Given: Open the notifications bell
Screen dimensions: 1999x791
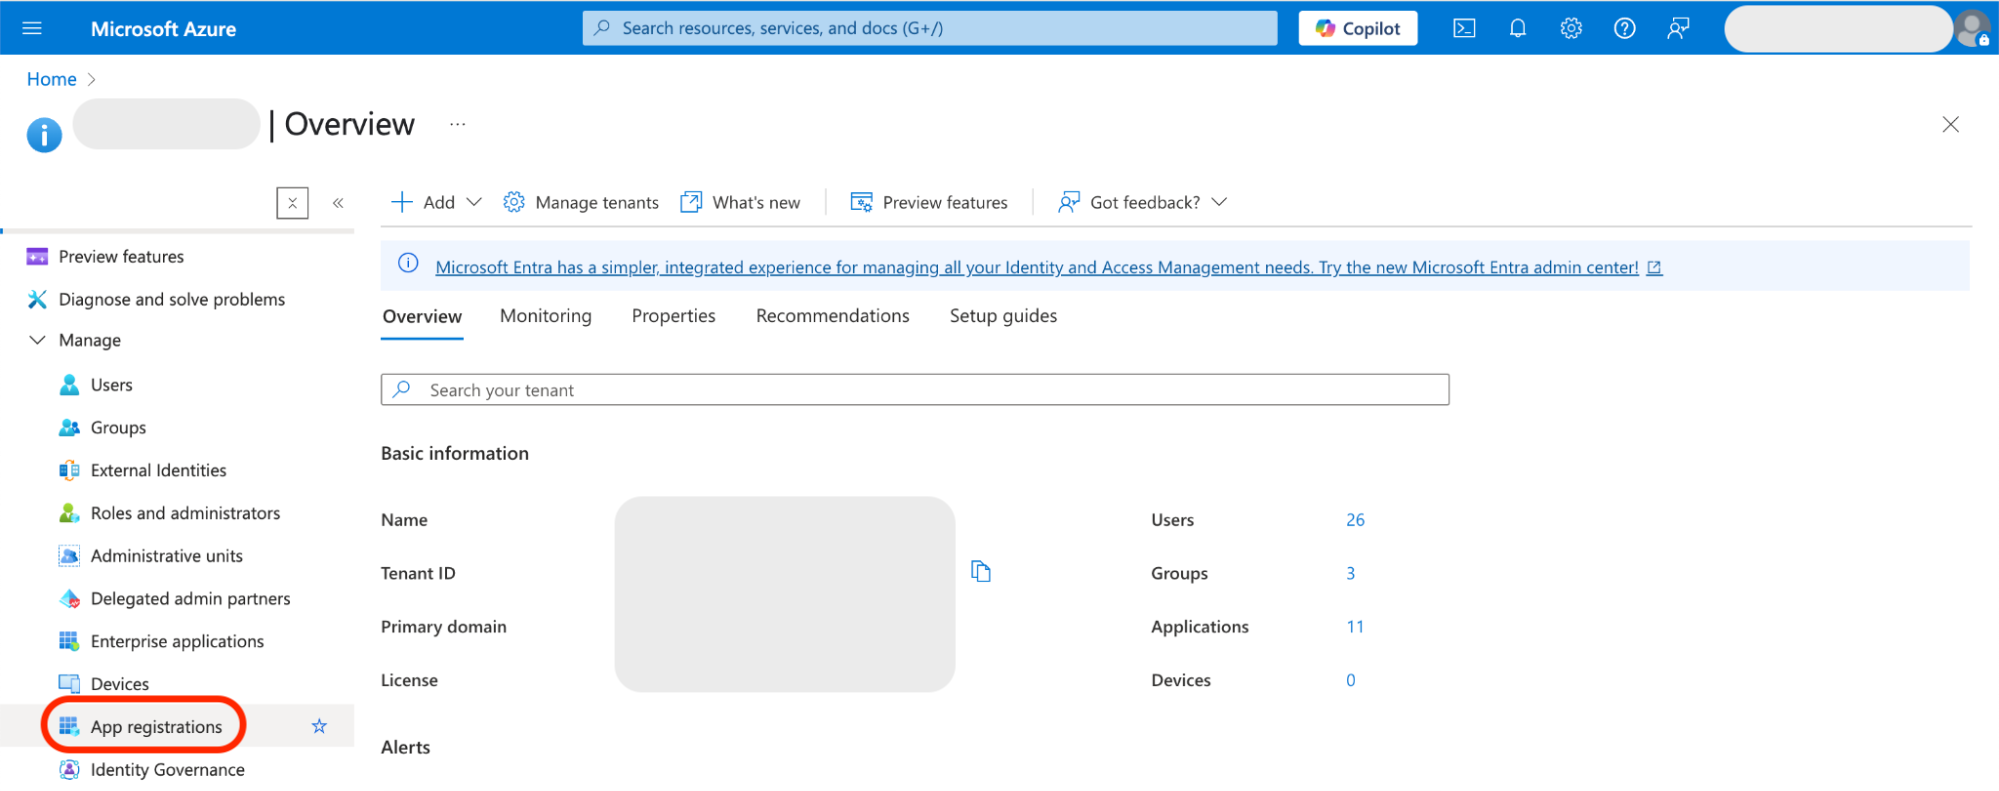Looking at the screenshot, I should pyautogui.click(x=1518, y=28).
